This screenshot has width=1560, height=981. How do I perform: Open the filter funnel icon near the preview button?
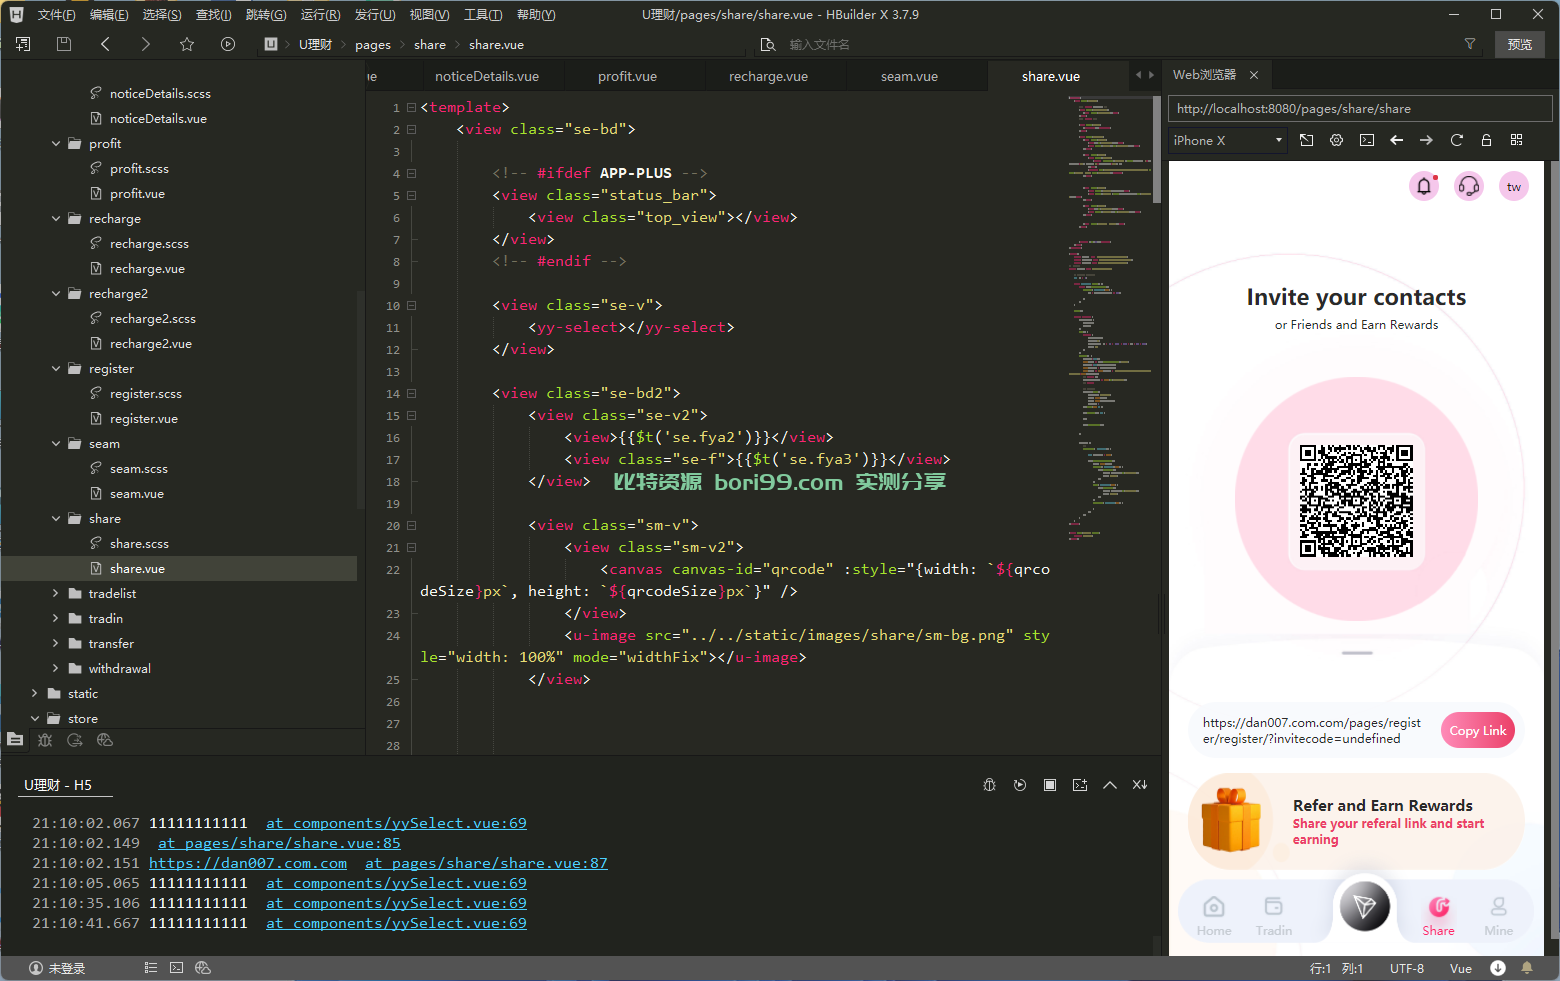[x=1470, y=44]
